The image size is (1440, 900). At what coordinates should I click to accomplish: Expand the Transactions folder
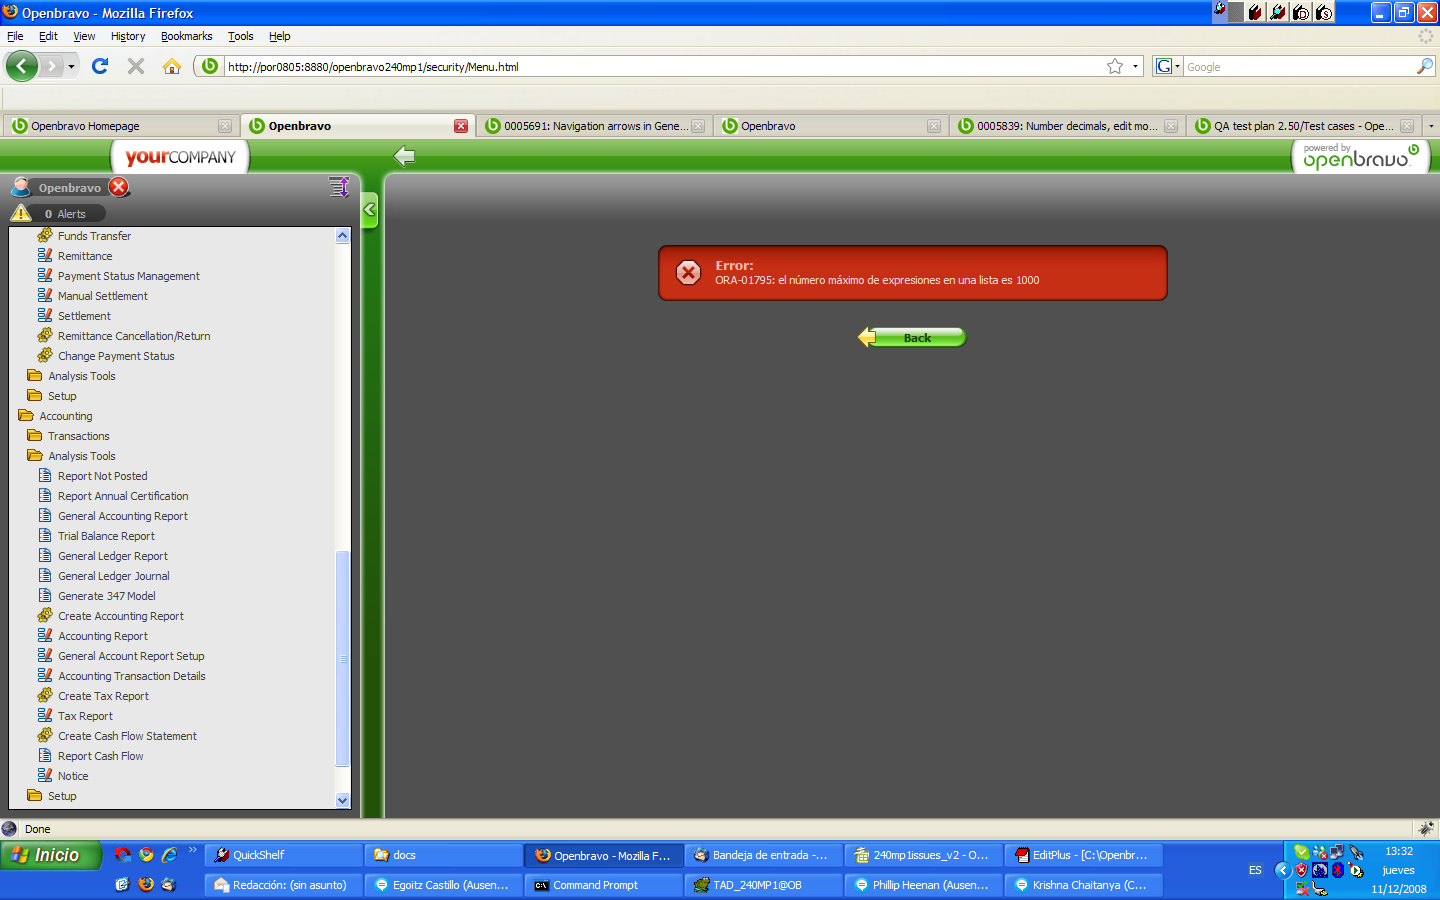[x=35, y=435]
